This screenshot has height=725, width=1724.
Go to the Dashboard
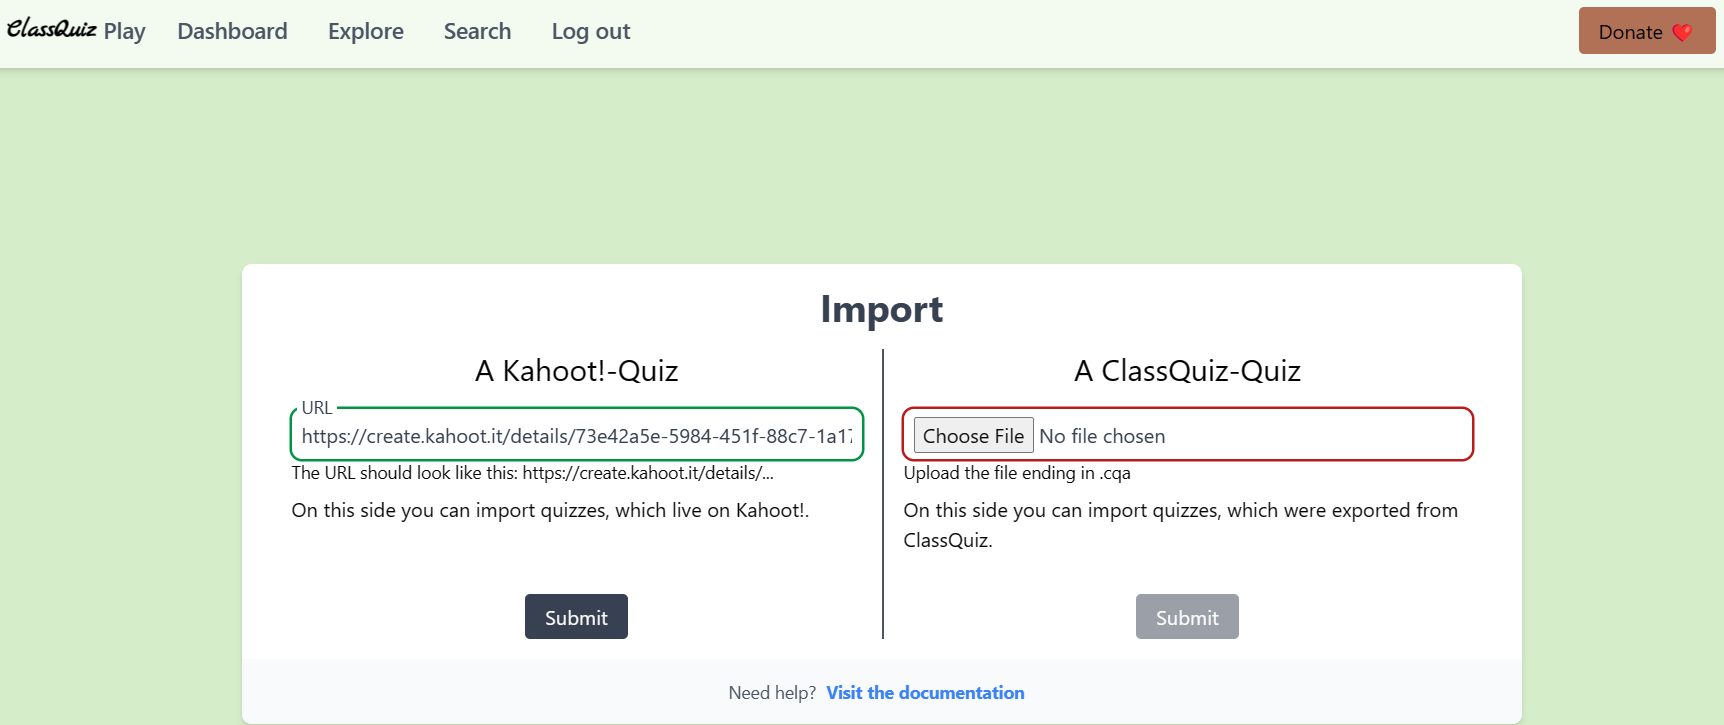[232, 31]
